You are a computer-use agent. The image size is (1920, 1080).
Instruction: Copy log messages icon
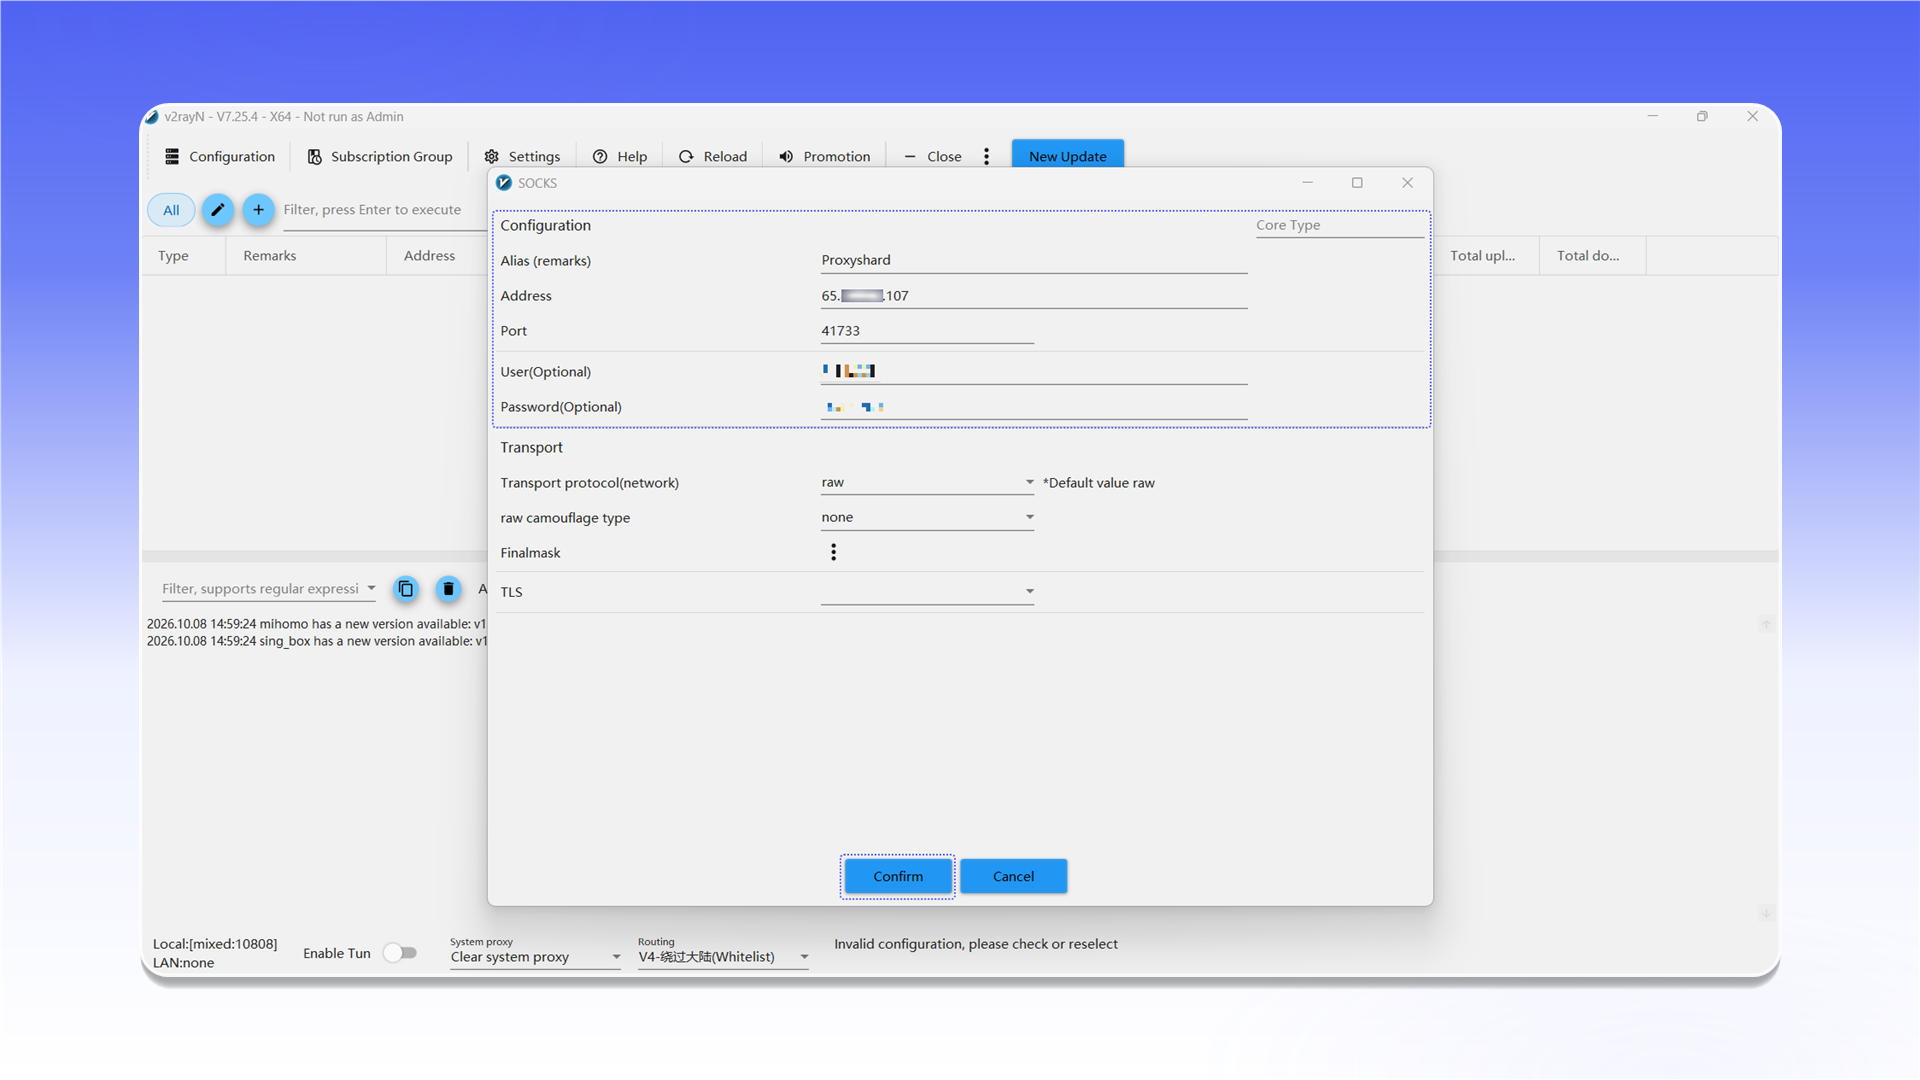click(406, 589)
